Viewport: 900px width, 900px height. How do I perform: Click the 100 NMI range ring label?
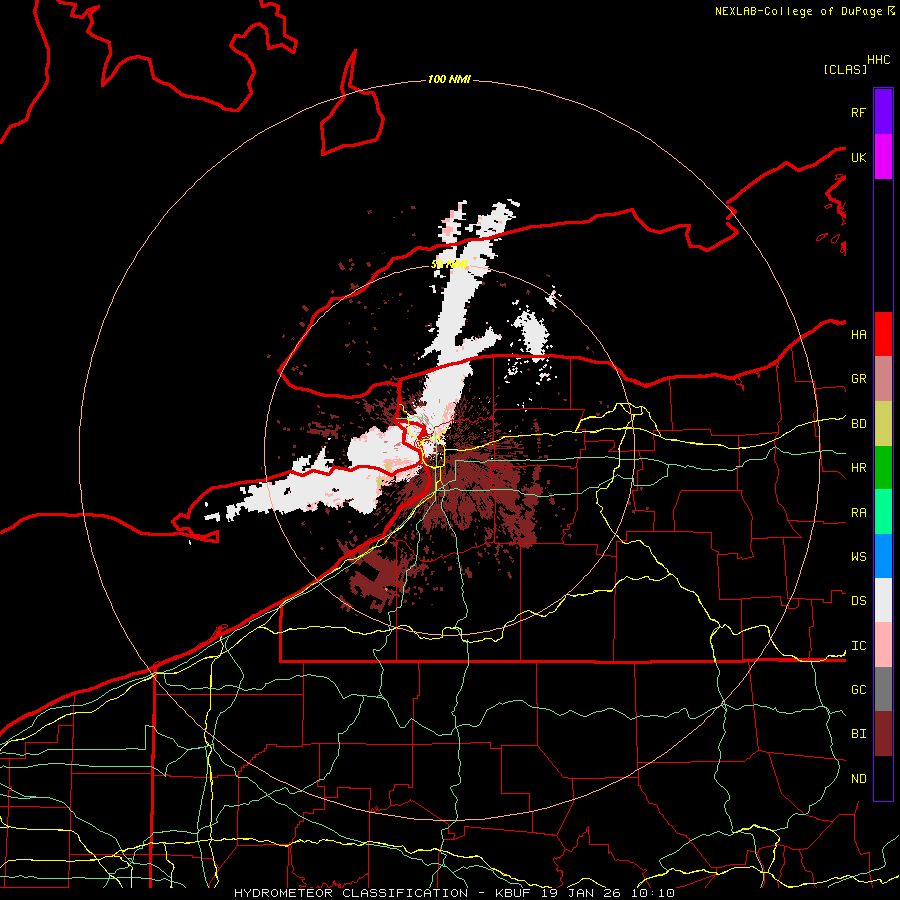tap(449, 79)
